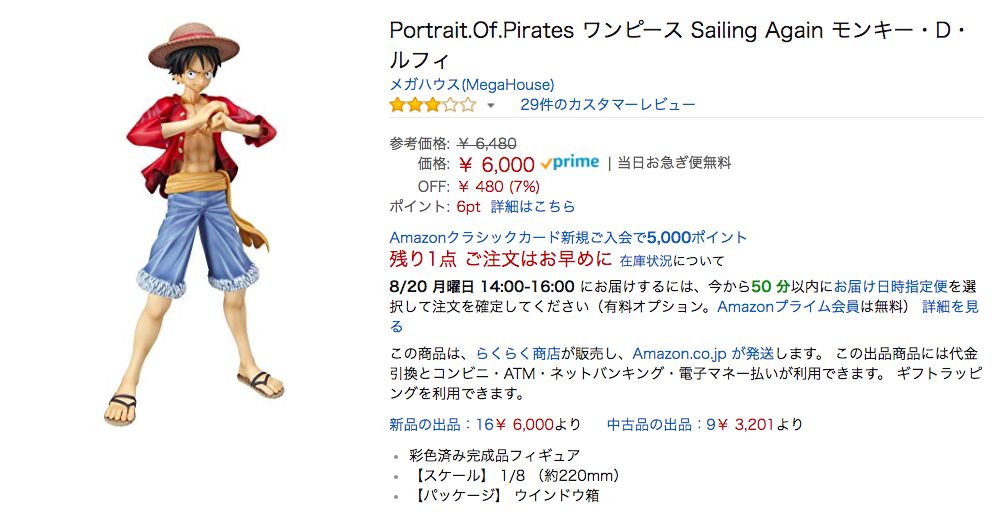The height and width of the screenshot is (513, 1003).
Task: Open the らくらく商店 seller link
Action: click(518, 353)
